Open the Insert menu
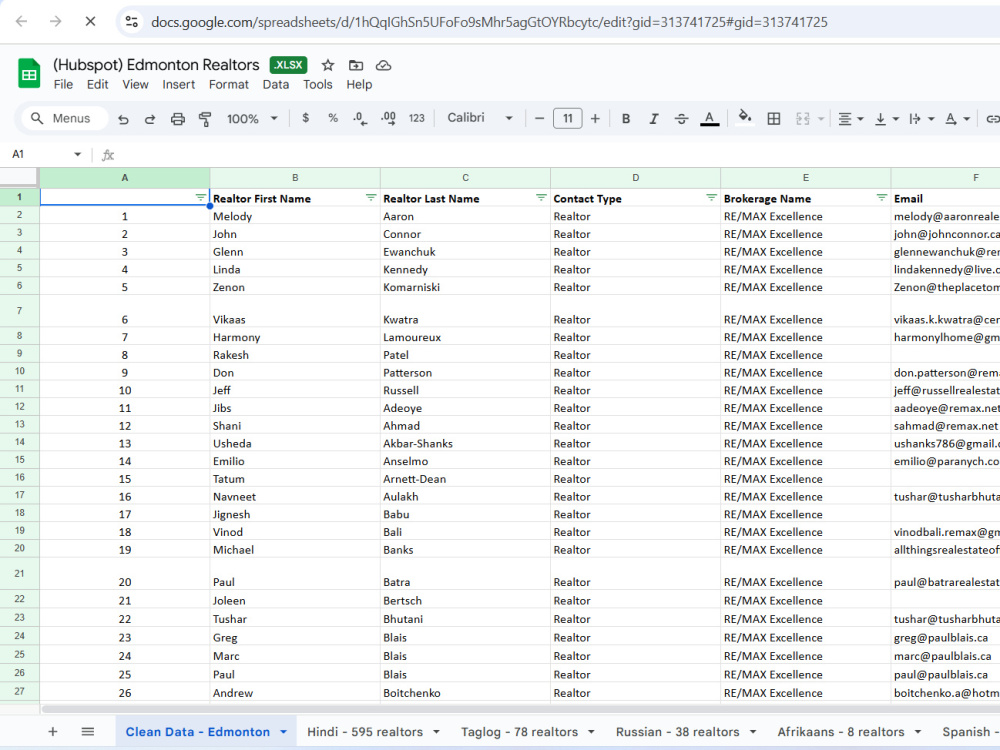This screenshot has width=1000, height=750. point(179,84)
